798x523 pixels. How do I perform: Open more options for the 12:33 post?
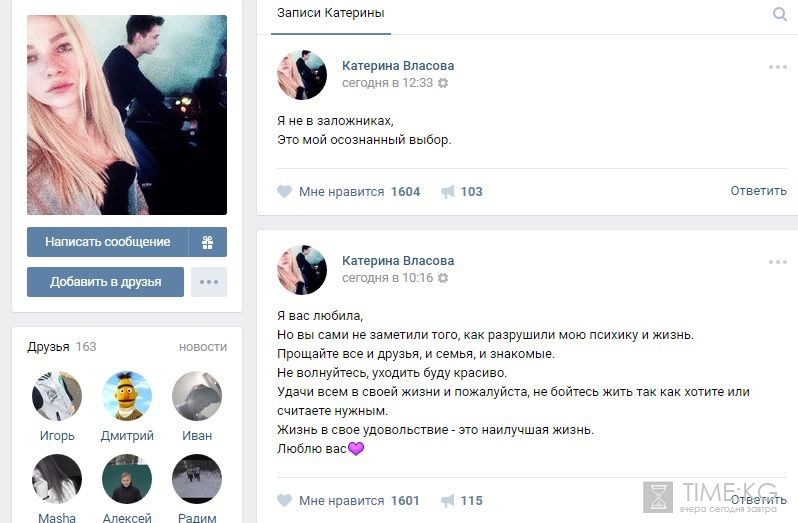pyautogui.click(x=778, y=67)
